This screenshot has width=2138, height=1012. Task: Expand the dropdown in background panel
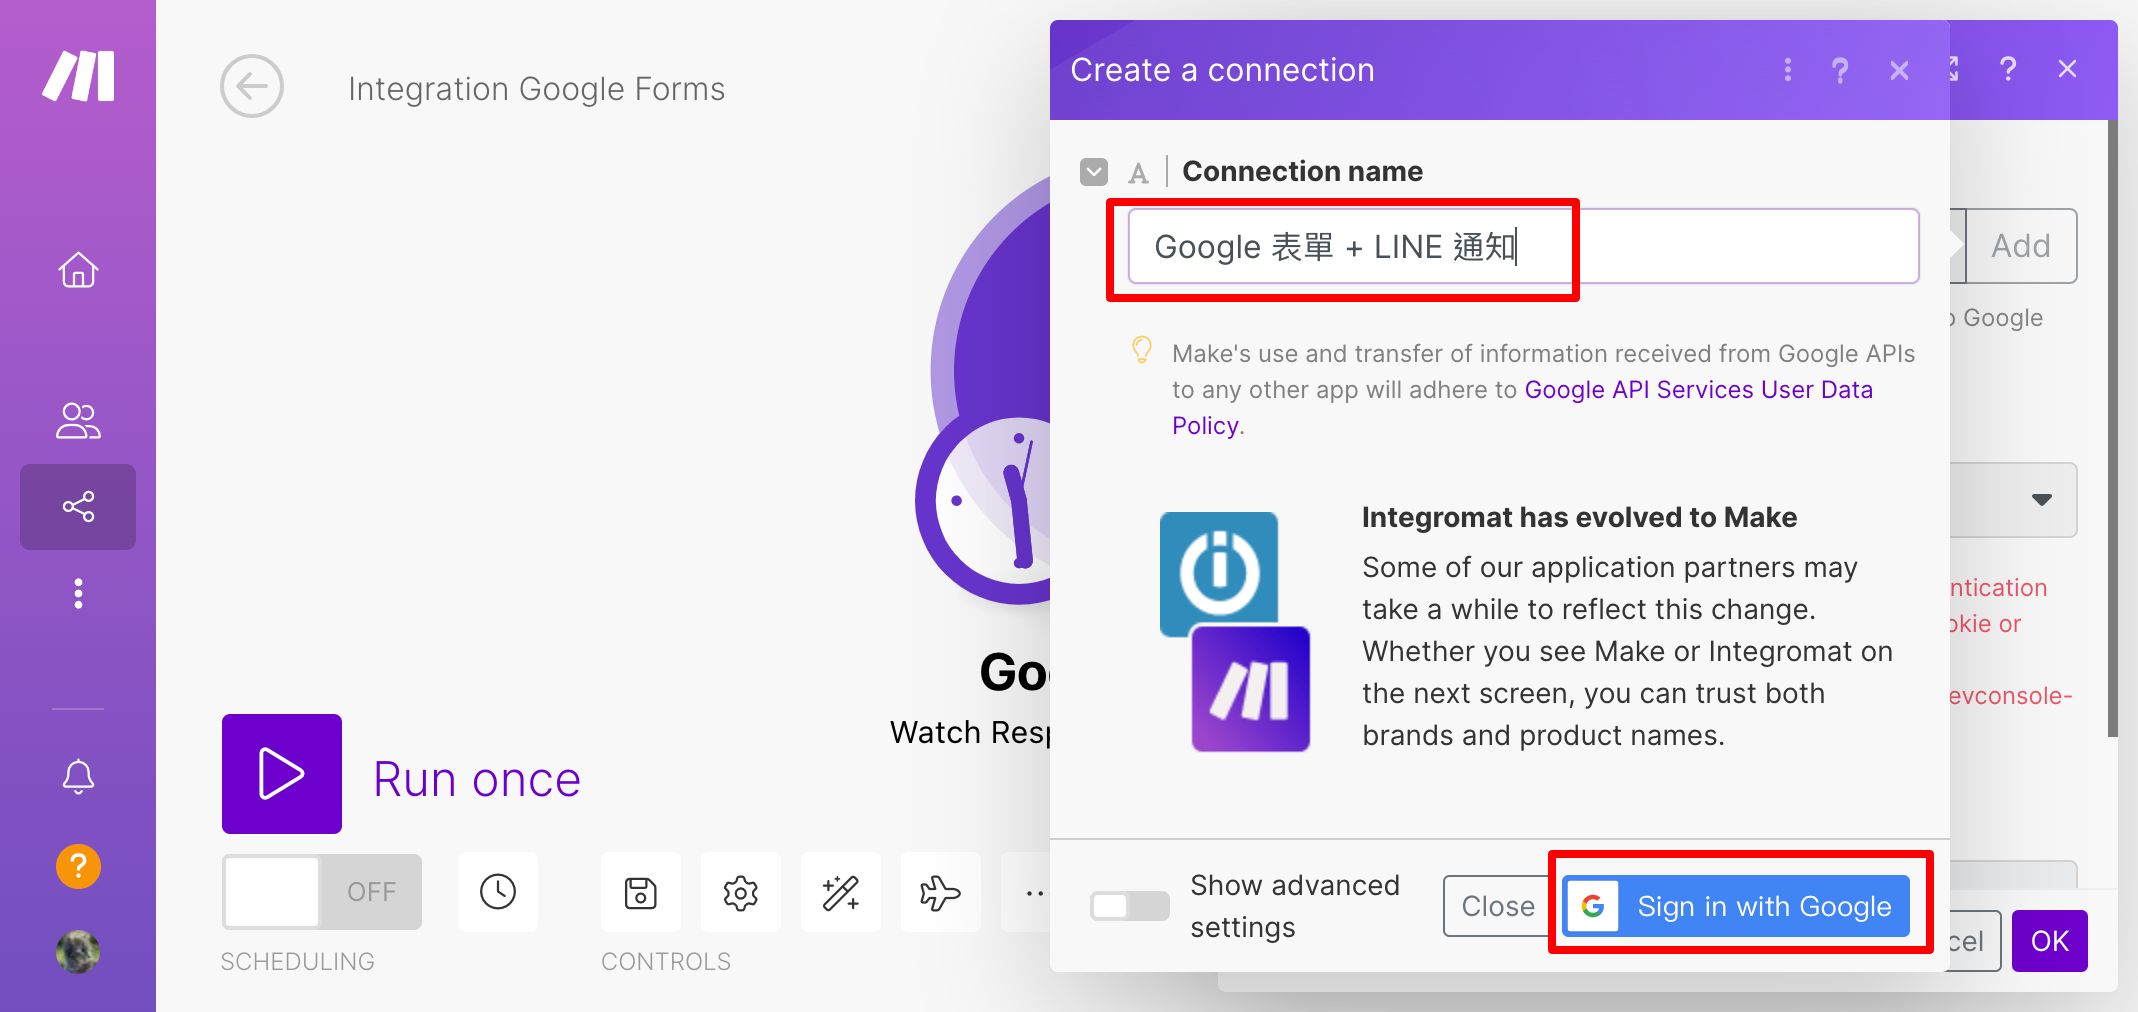pos(2042,499)
